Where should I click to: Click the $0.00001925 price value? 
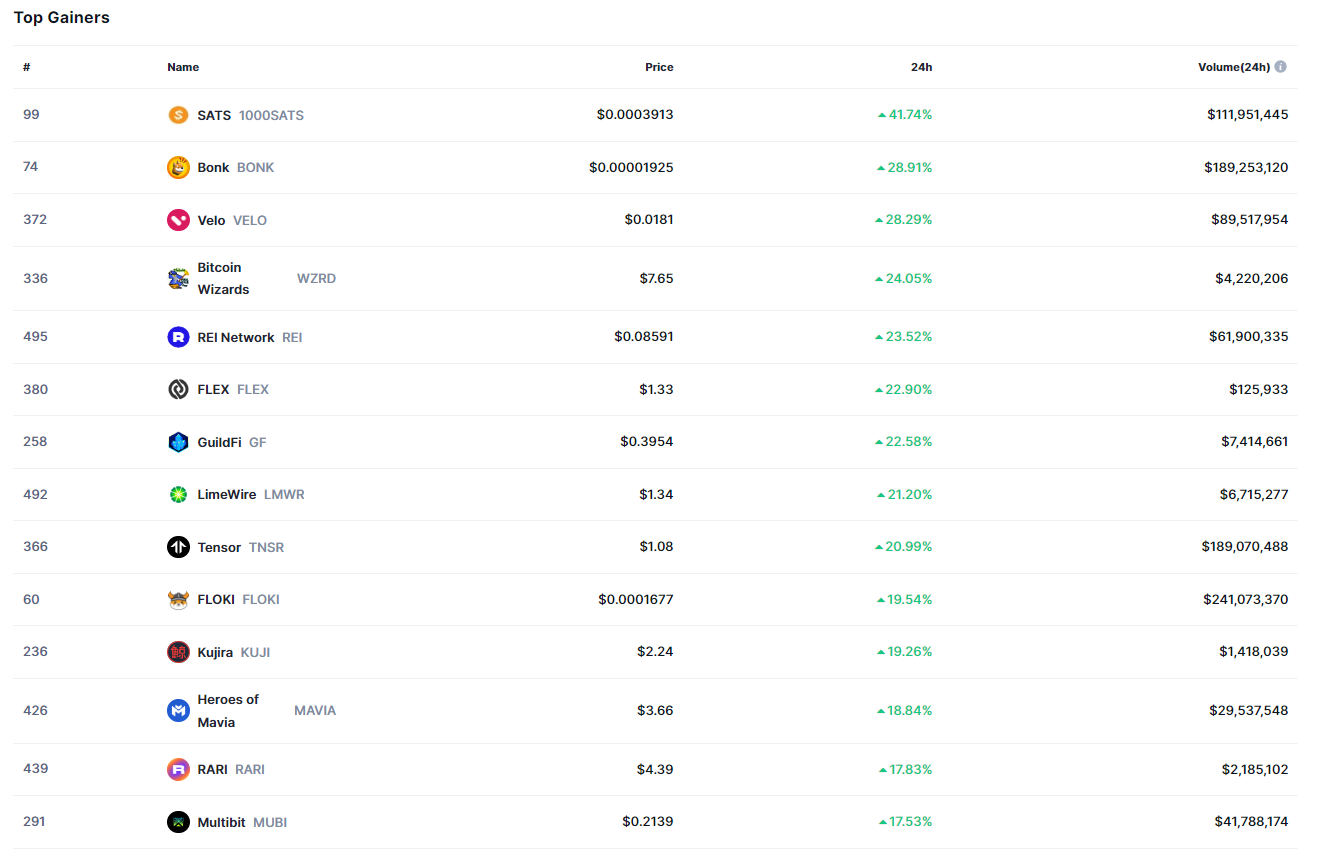pos(631,167)
